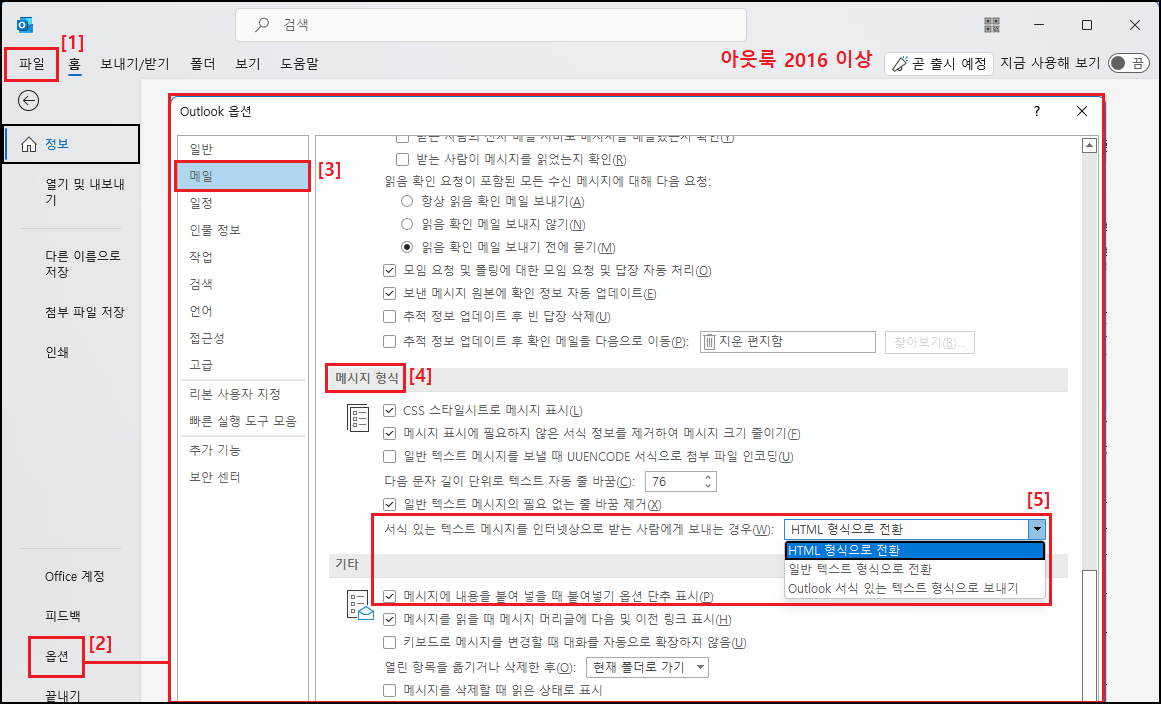This screenshot has height=704, width=1161.
Task: Collapse the HTML 형식으로 전환 dropdown arrow
Action: click(x=1037, y=529)
